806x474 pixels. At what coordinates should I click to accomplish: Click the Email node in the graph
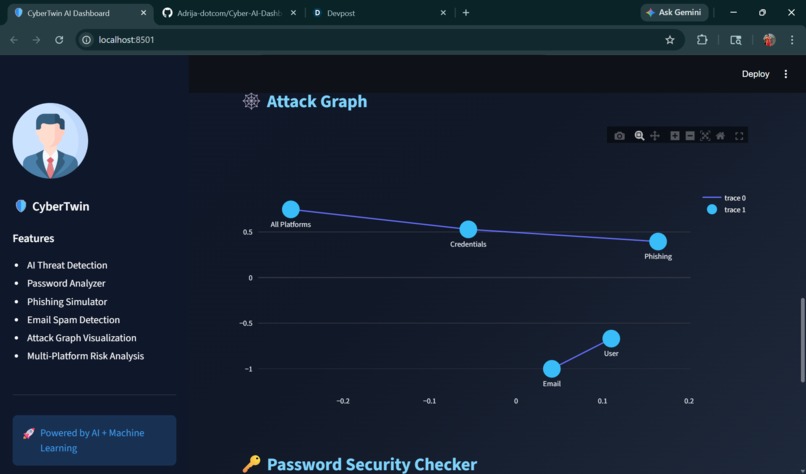pyautogui.click(x=552, y=369)
